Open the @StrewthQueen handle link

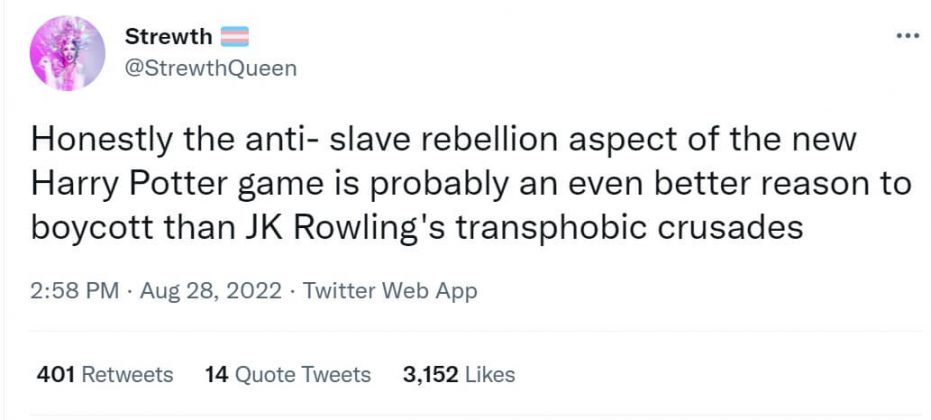(x=210, y=68)
